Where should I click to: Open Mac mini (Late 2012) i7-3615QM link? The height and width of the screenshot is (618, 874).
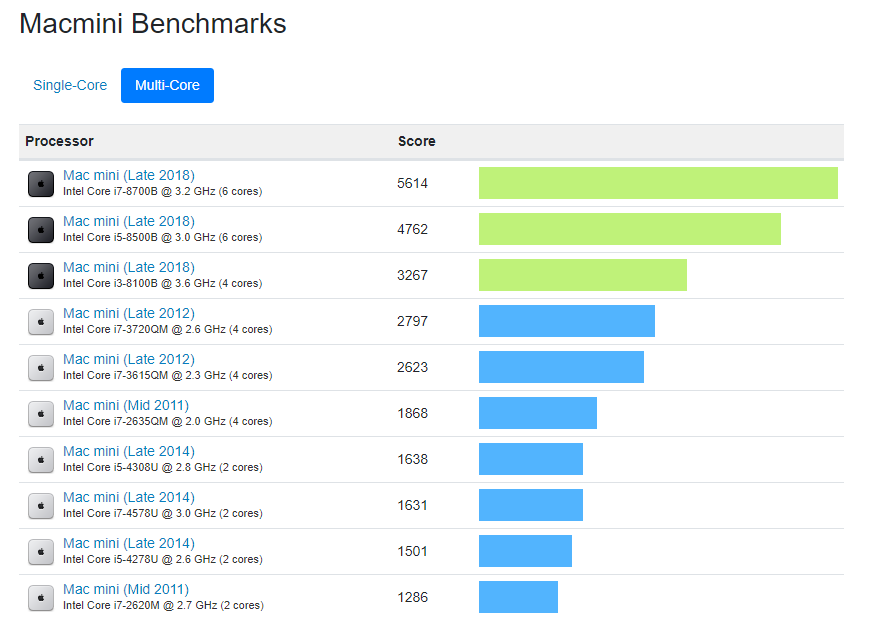(129, 359)
